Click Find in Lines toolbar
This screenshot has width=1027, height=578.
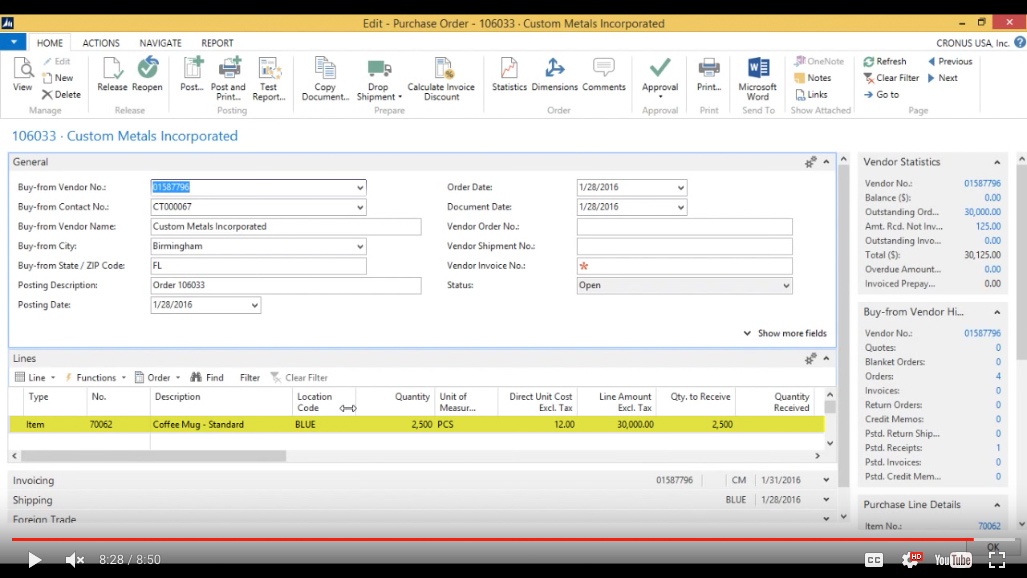point(207,377)
